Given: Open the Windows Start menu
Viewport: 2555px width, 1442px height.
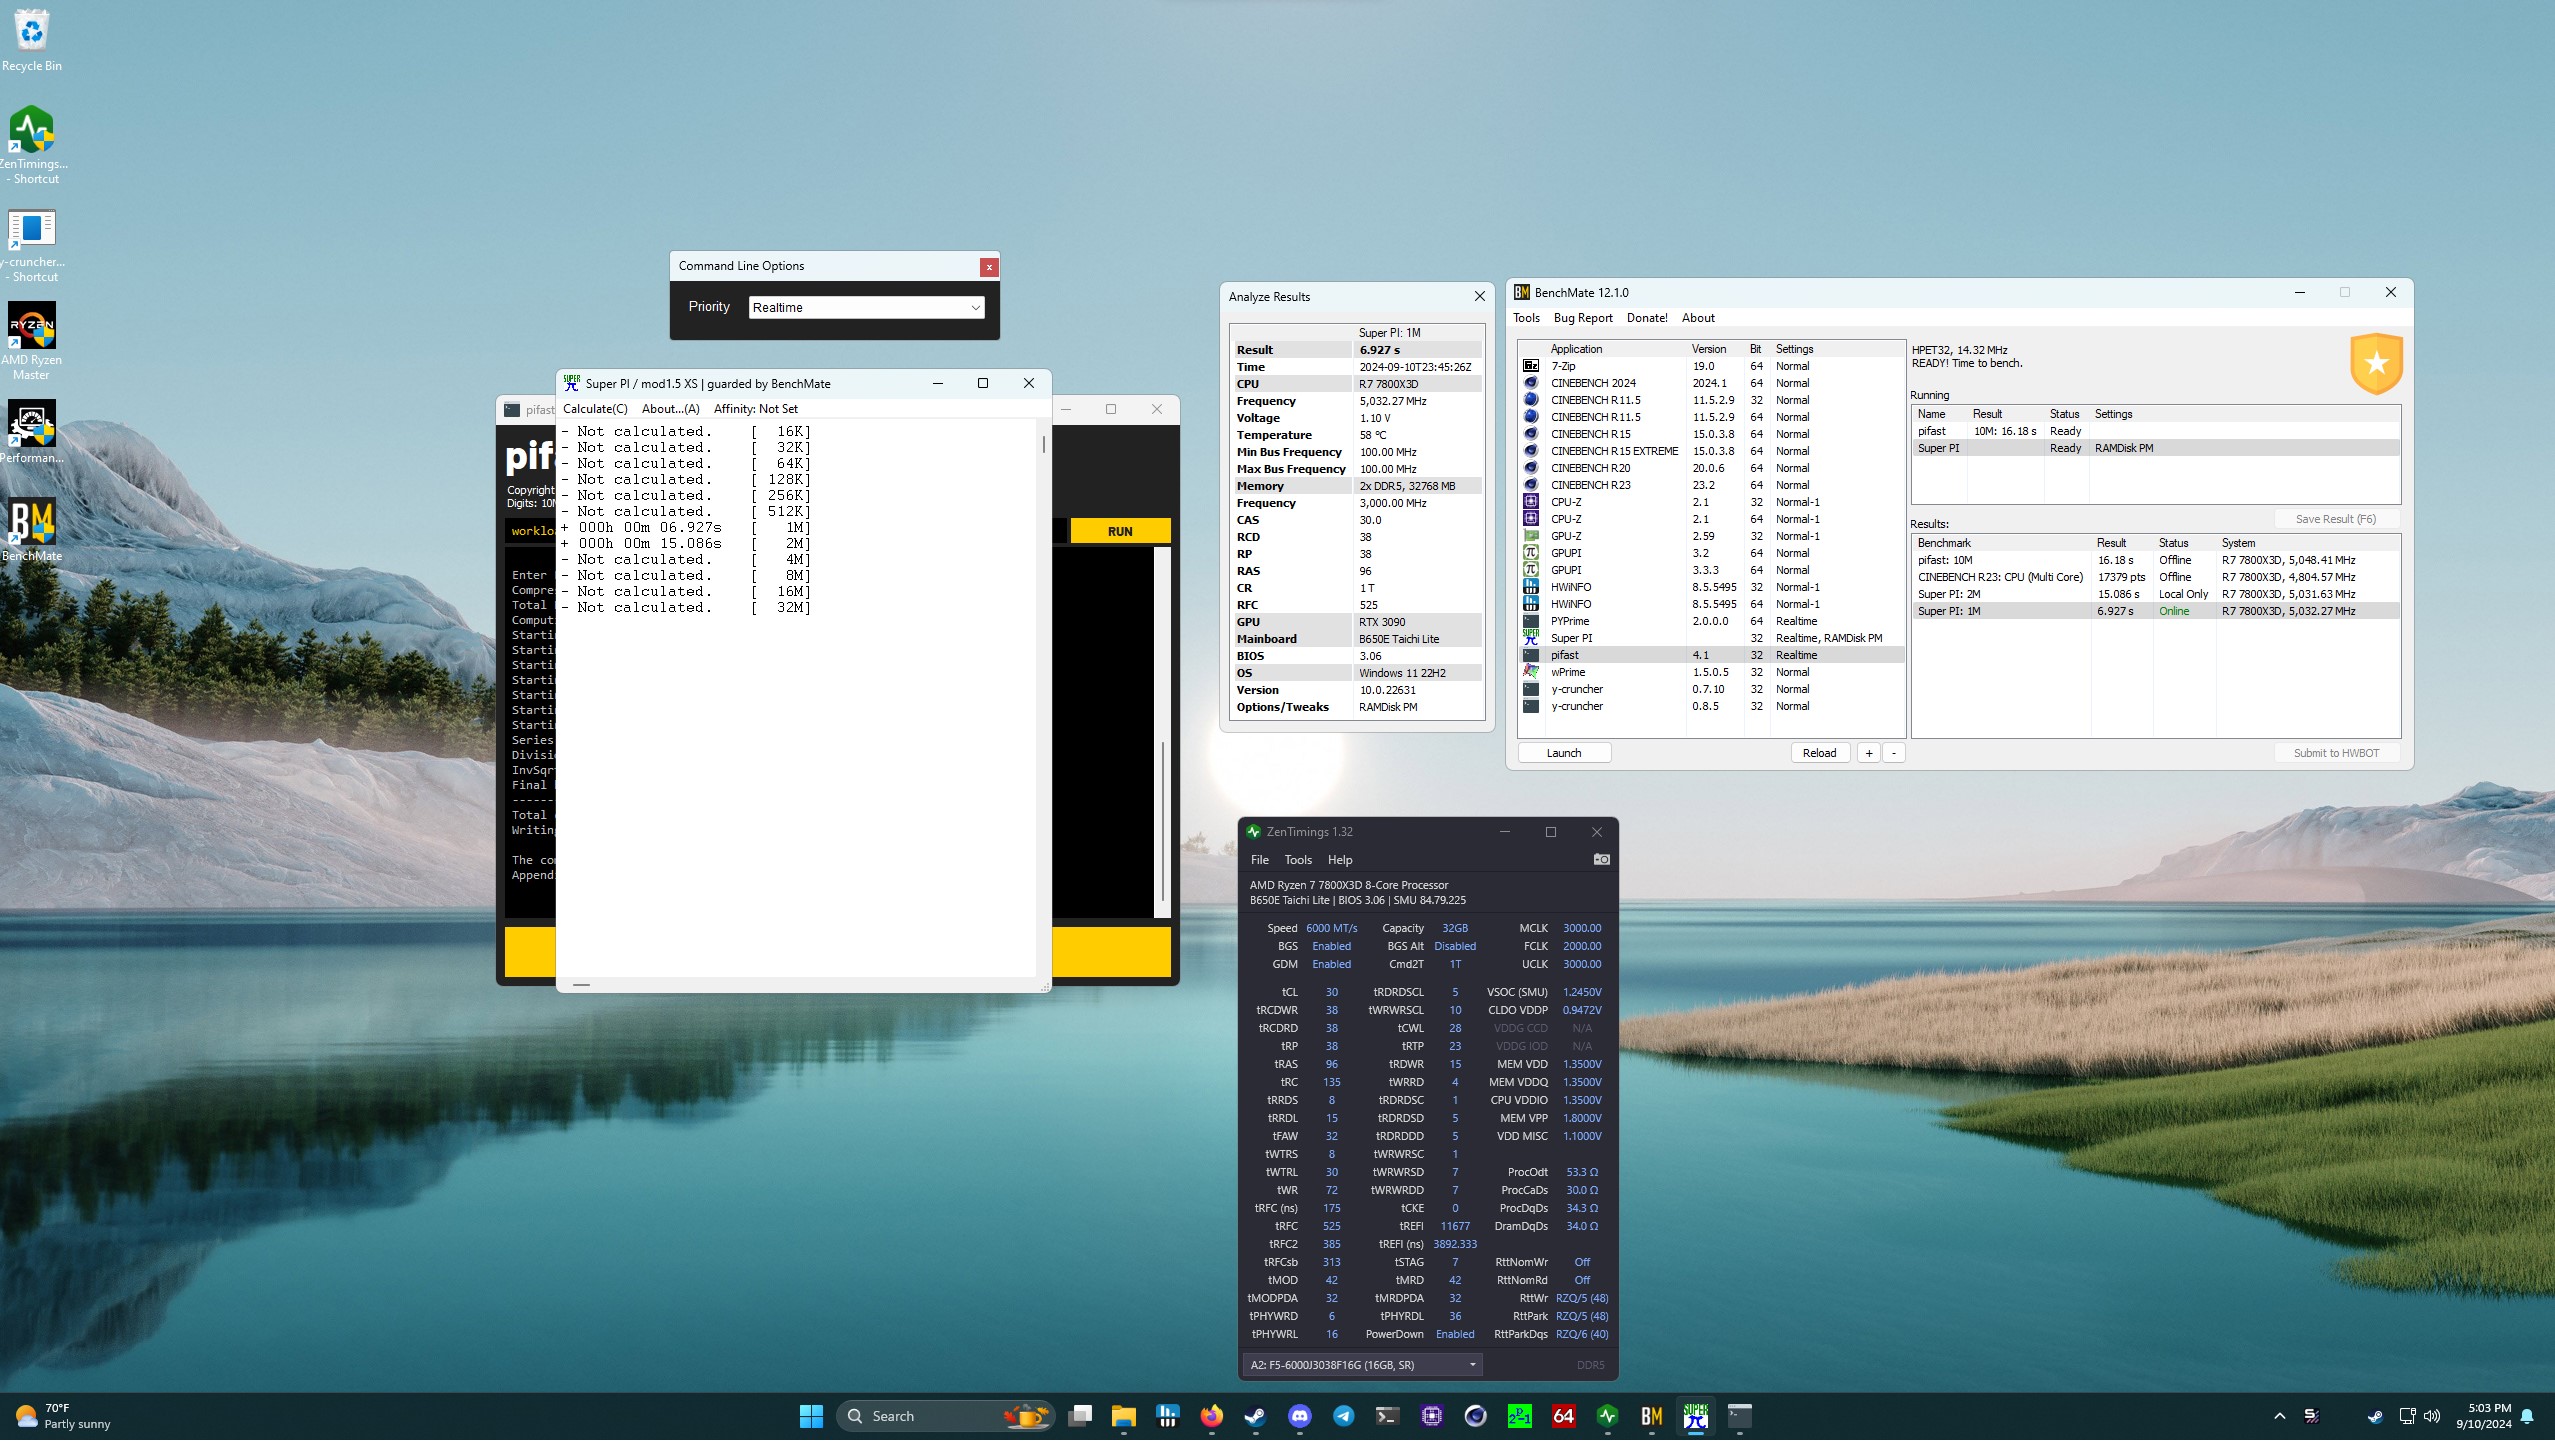Looking at the screenshot, I should [811, 1417].
